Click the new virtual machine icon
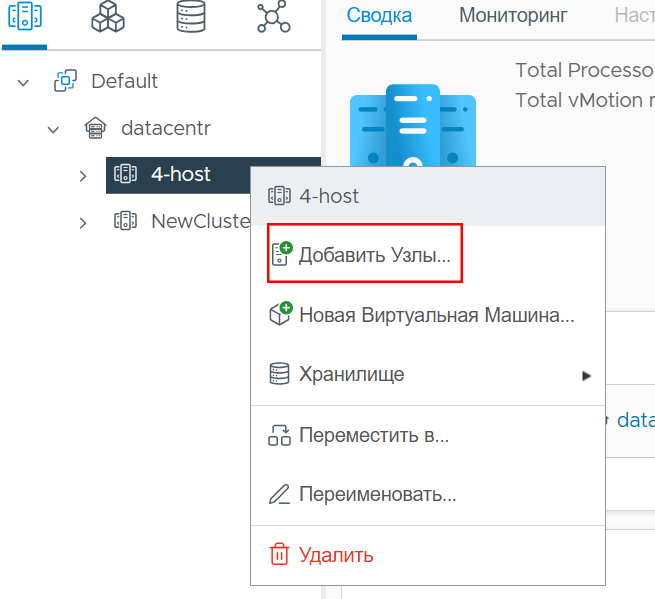This screenshot has width=655, height=599. (281, 313)
